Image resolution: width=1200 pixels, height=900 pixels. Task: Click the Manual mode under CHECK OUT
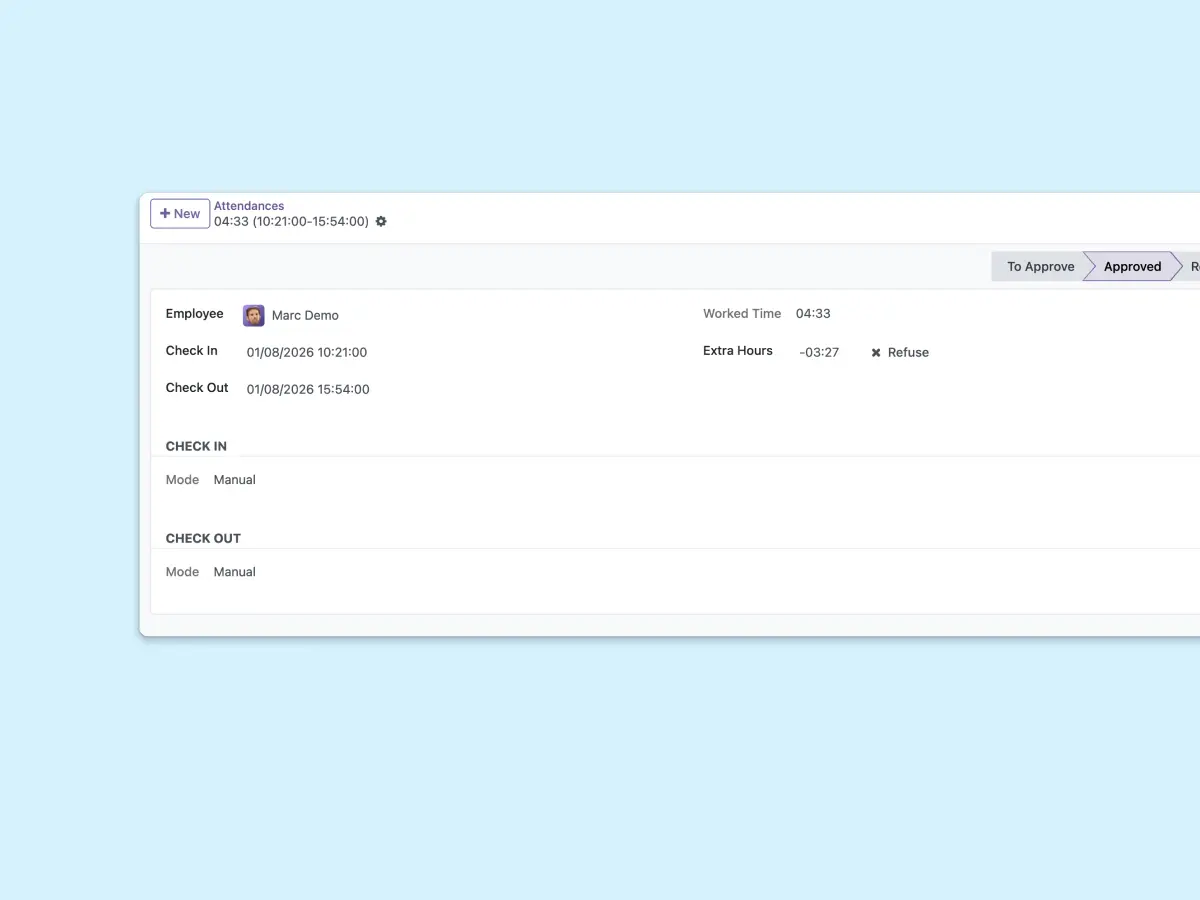235,572
